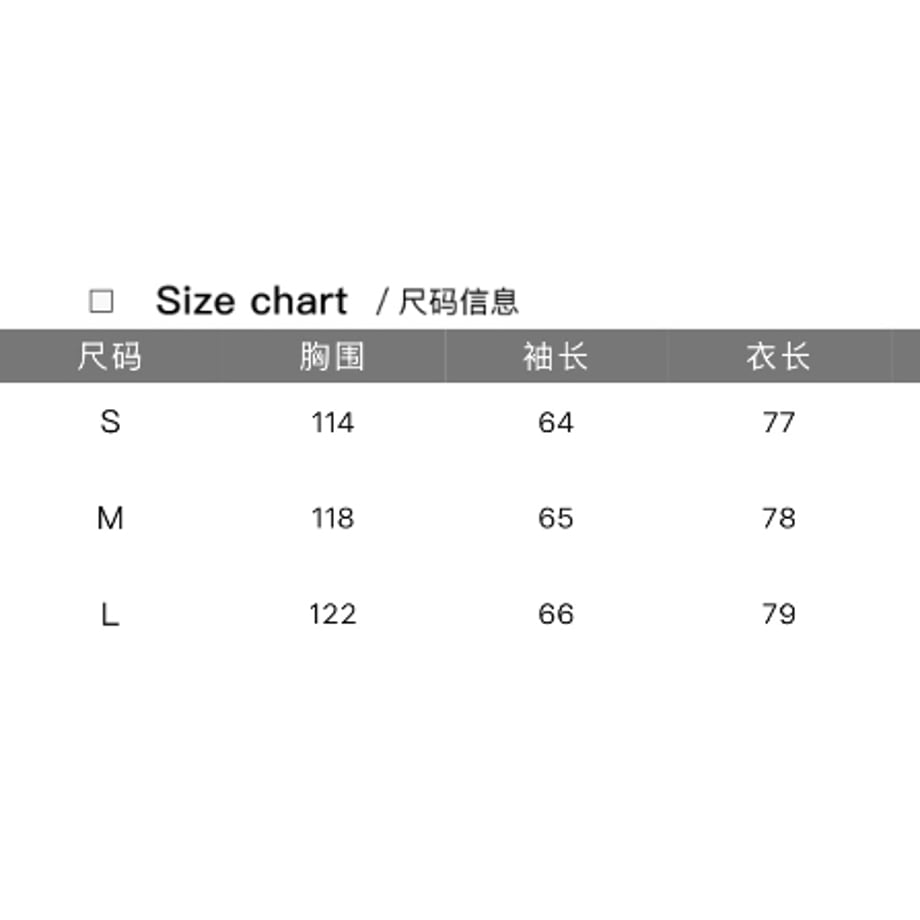Screen dimensions: 920x920
Task: Click the slash separator after Size chart
Action: pos(382,302)
